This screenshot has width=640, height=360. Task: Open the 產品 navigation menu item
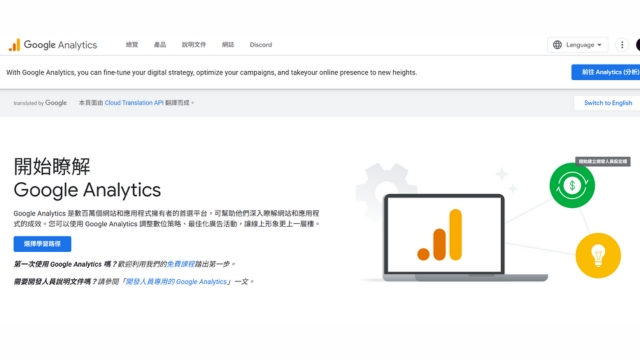pyautogui.click(x=160, y=45)
